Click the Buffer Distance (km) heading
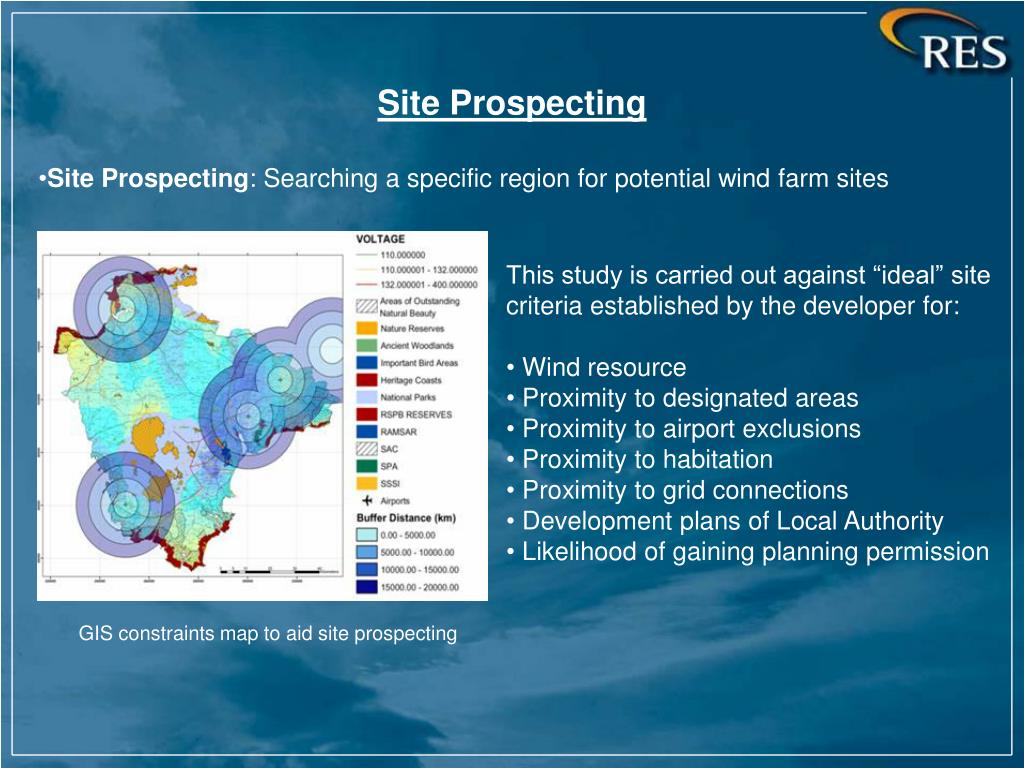Viewport: 1024px width, 768px height. [406, 518]
